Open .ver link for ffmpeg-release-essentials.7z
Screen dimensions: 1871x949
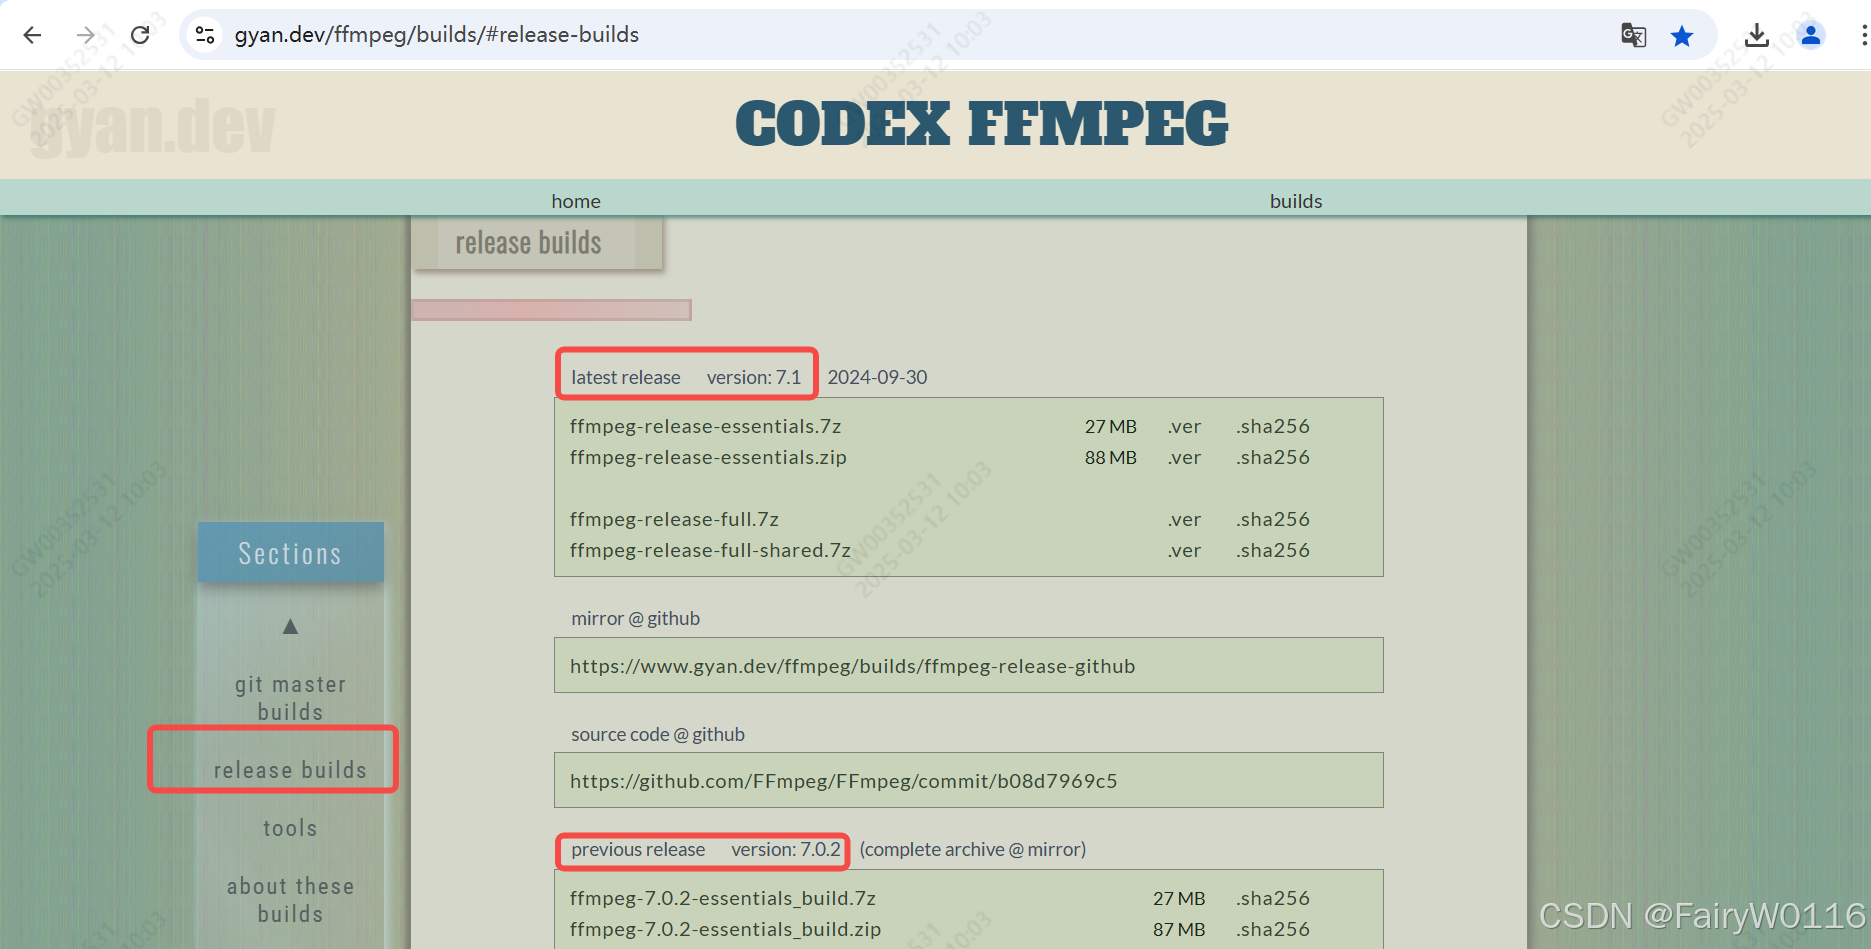(x=1184, y=426)
